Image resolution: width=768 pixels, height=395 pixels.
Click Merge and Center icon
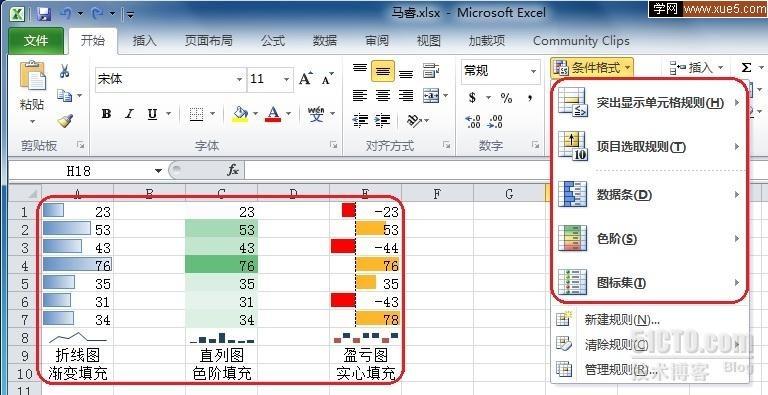[431, 96]
